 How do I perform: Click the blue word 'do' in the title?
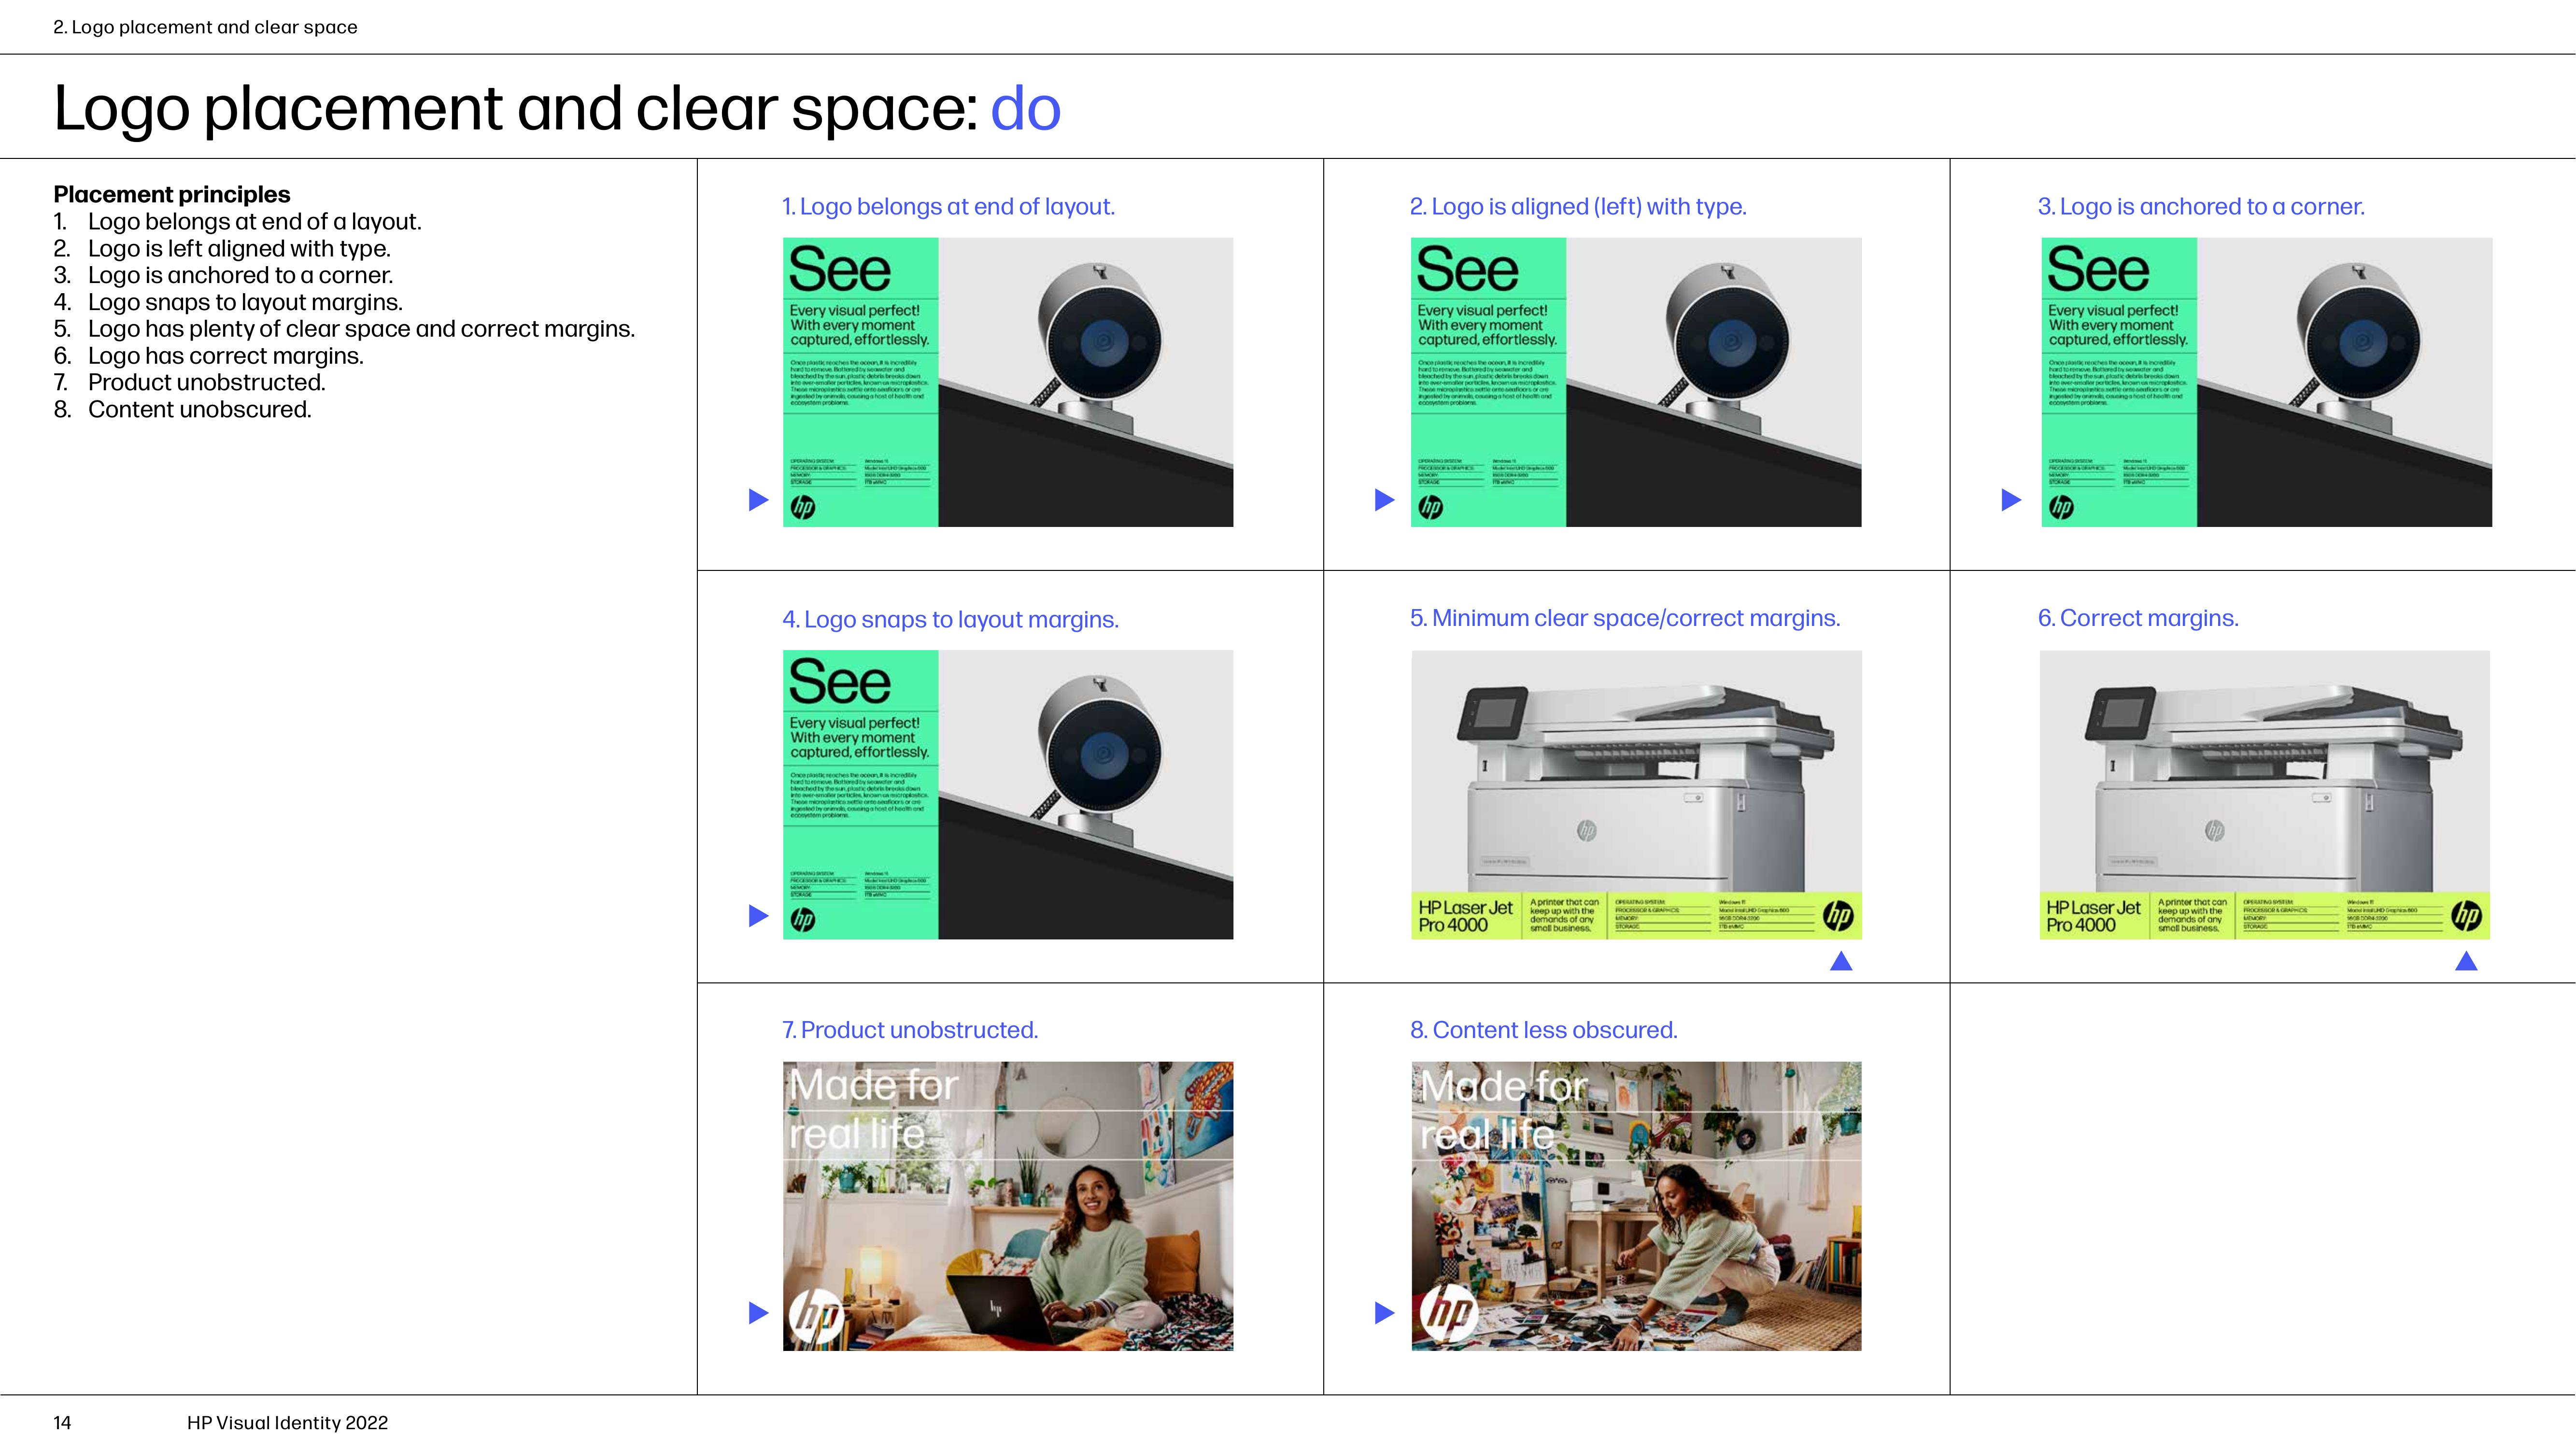pos(1025,108)
